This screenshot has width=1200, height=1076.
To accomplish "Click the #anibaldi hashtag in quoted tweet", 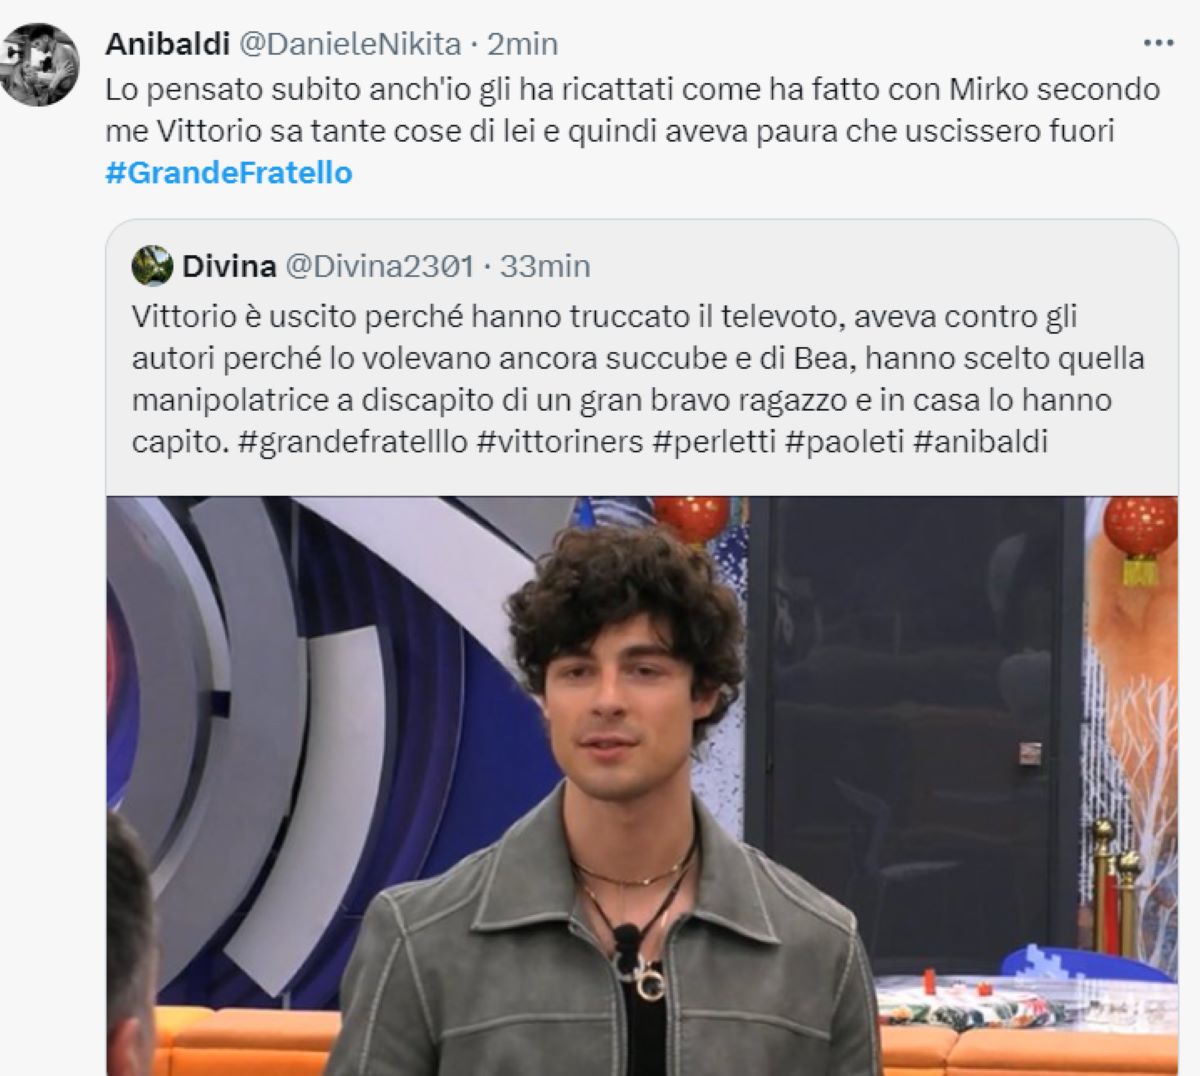I will 981,441.
